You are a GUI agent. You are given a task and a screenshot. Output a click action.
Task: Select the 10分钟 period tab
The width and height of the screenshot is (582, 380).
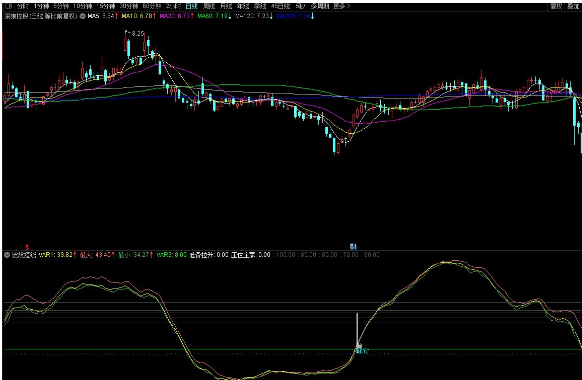click(x=82, y=6)
